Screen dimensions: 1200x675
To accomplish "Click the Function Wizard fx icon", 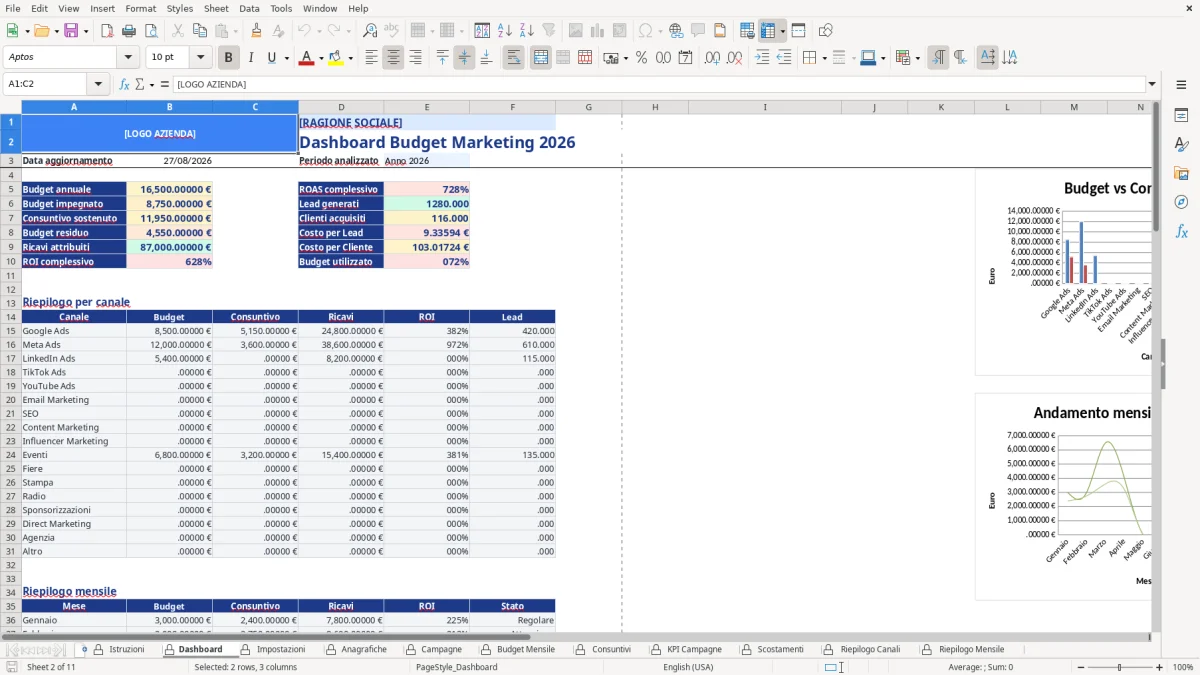I will (x=124, y=84).
